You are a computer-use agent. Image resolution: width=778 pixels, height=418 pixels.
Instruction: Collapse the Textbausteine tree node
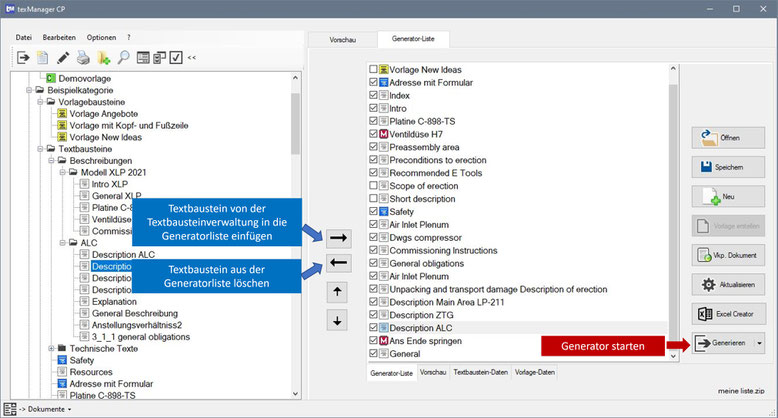[40, 149]
